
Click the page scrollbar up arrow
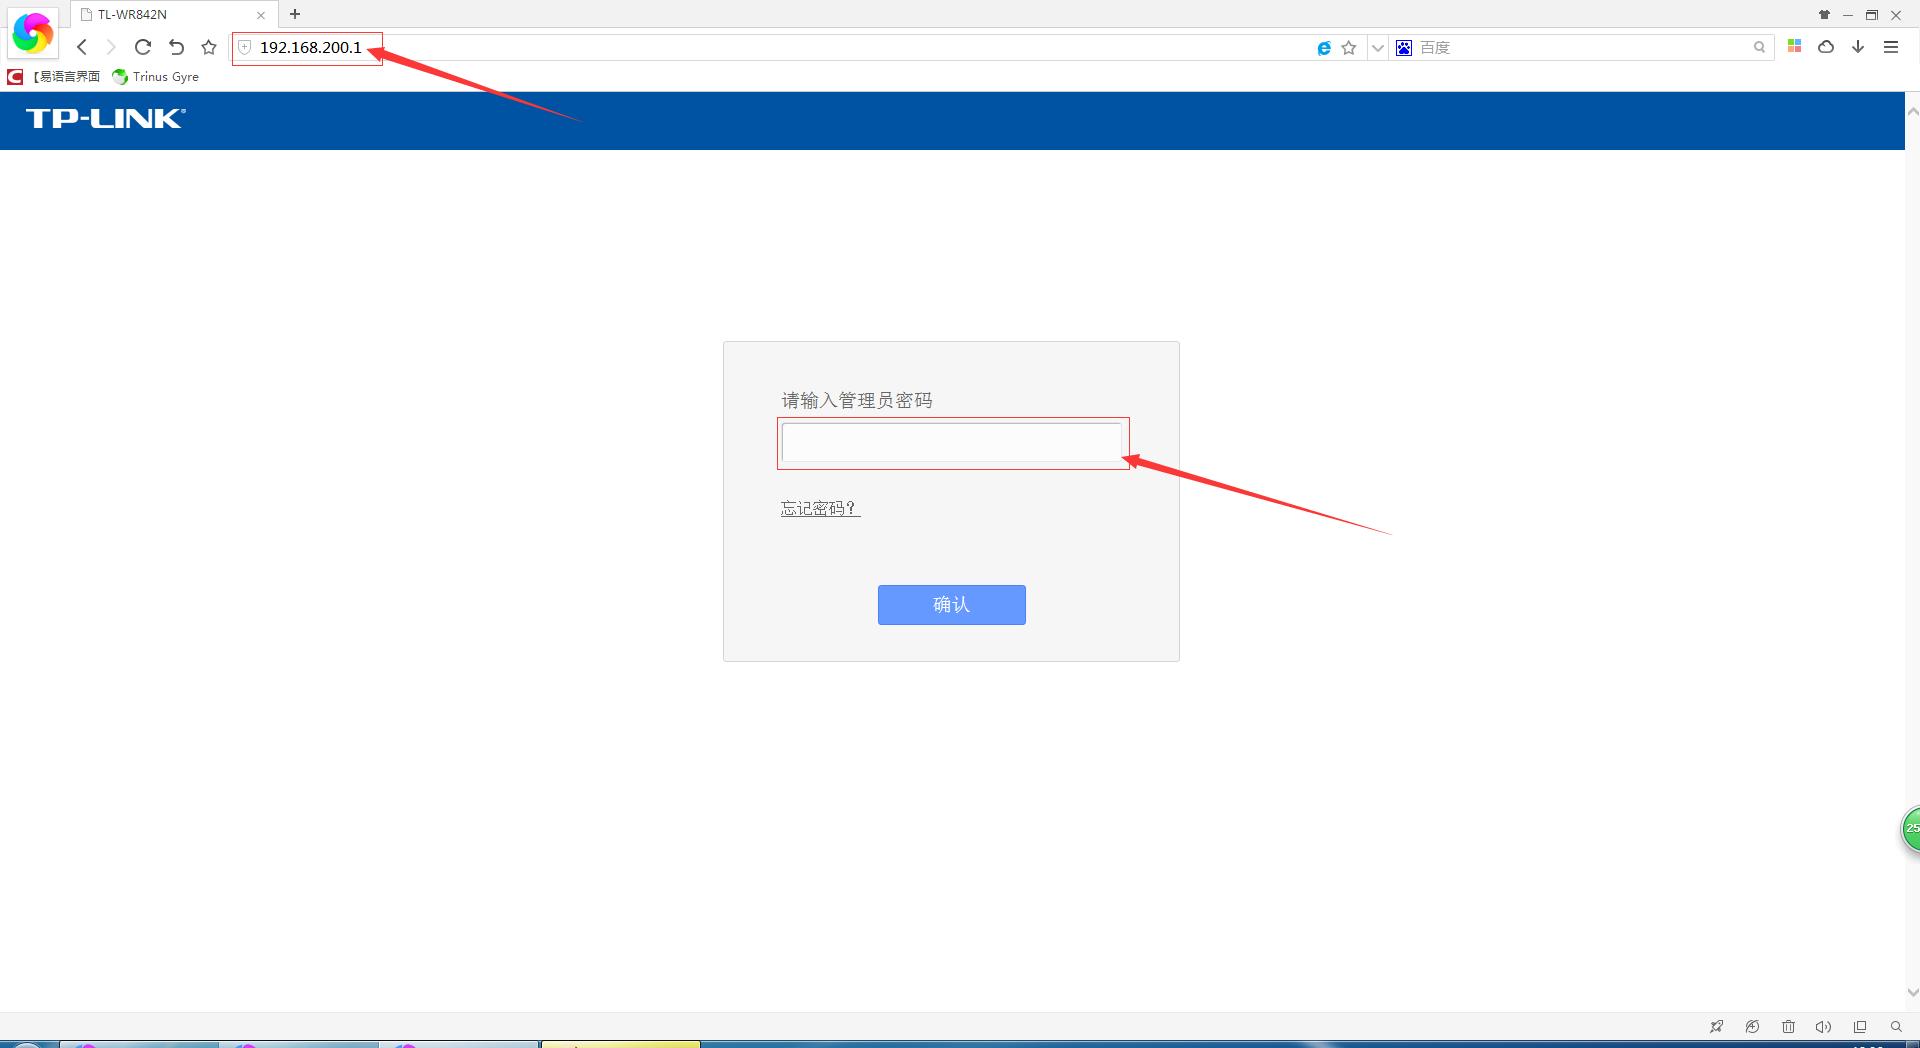tap(1913, 111)
